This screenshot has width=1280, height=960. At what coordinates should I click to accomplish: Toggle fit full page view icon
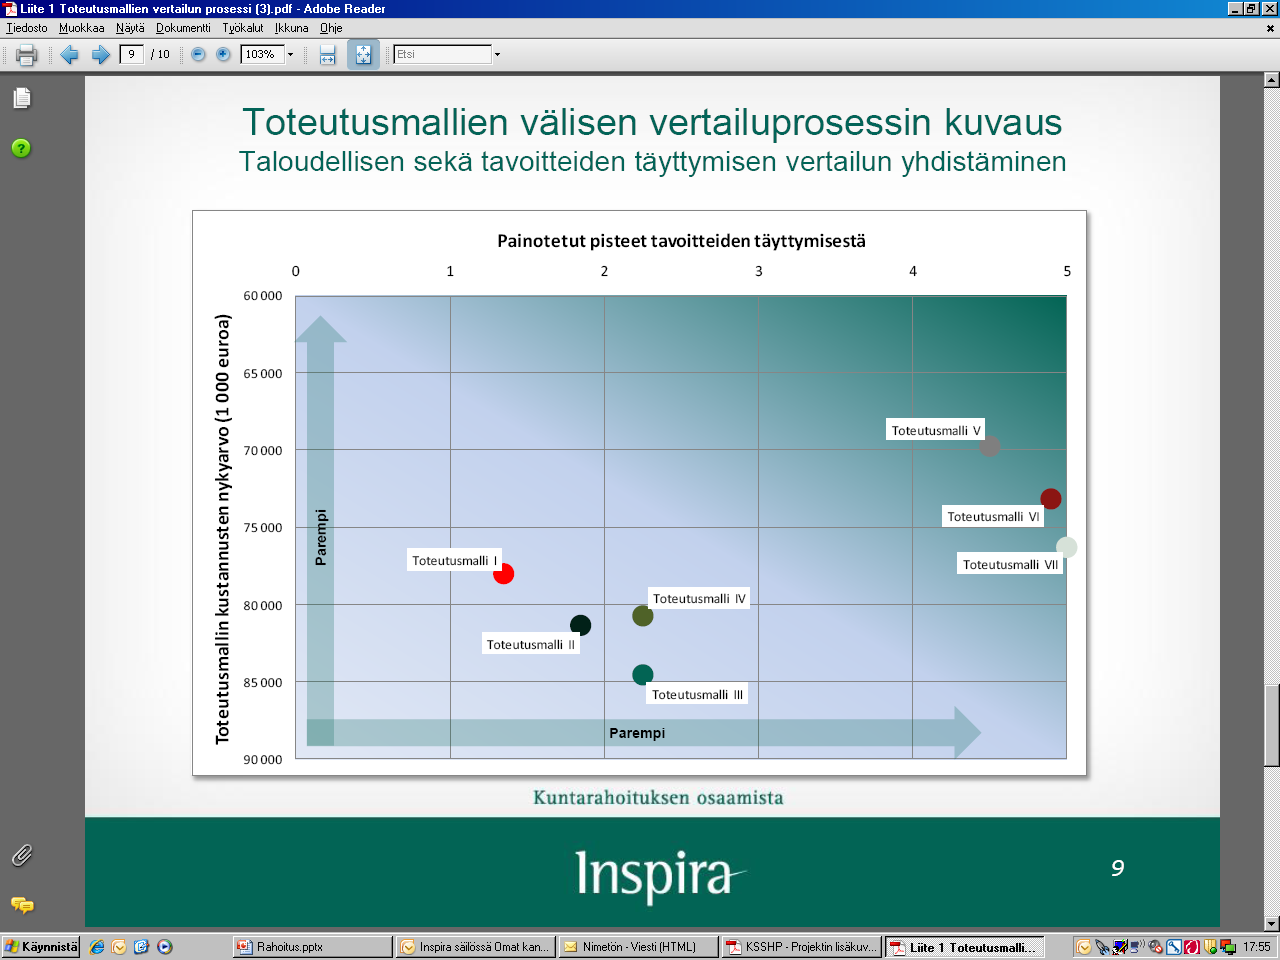363,55
